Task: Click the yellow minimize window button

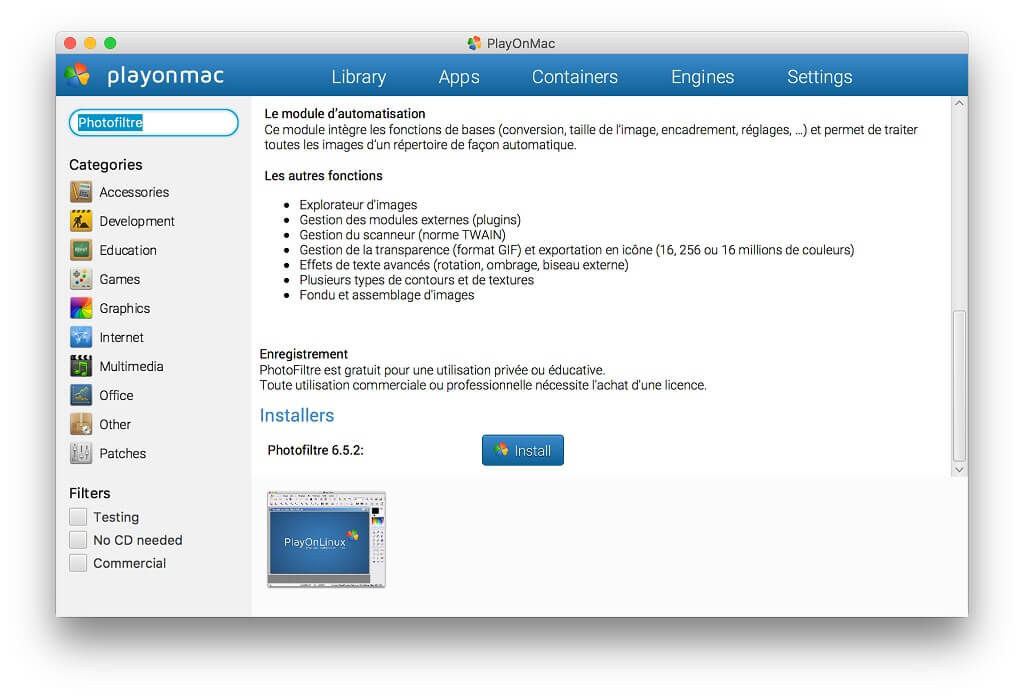Action: coord(90,43)
